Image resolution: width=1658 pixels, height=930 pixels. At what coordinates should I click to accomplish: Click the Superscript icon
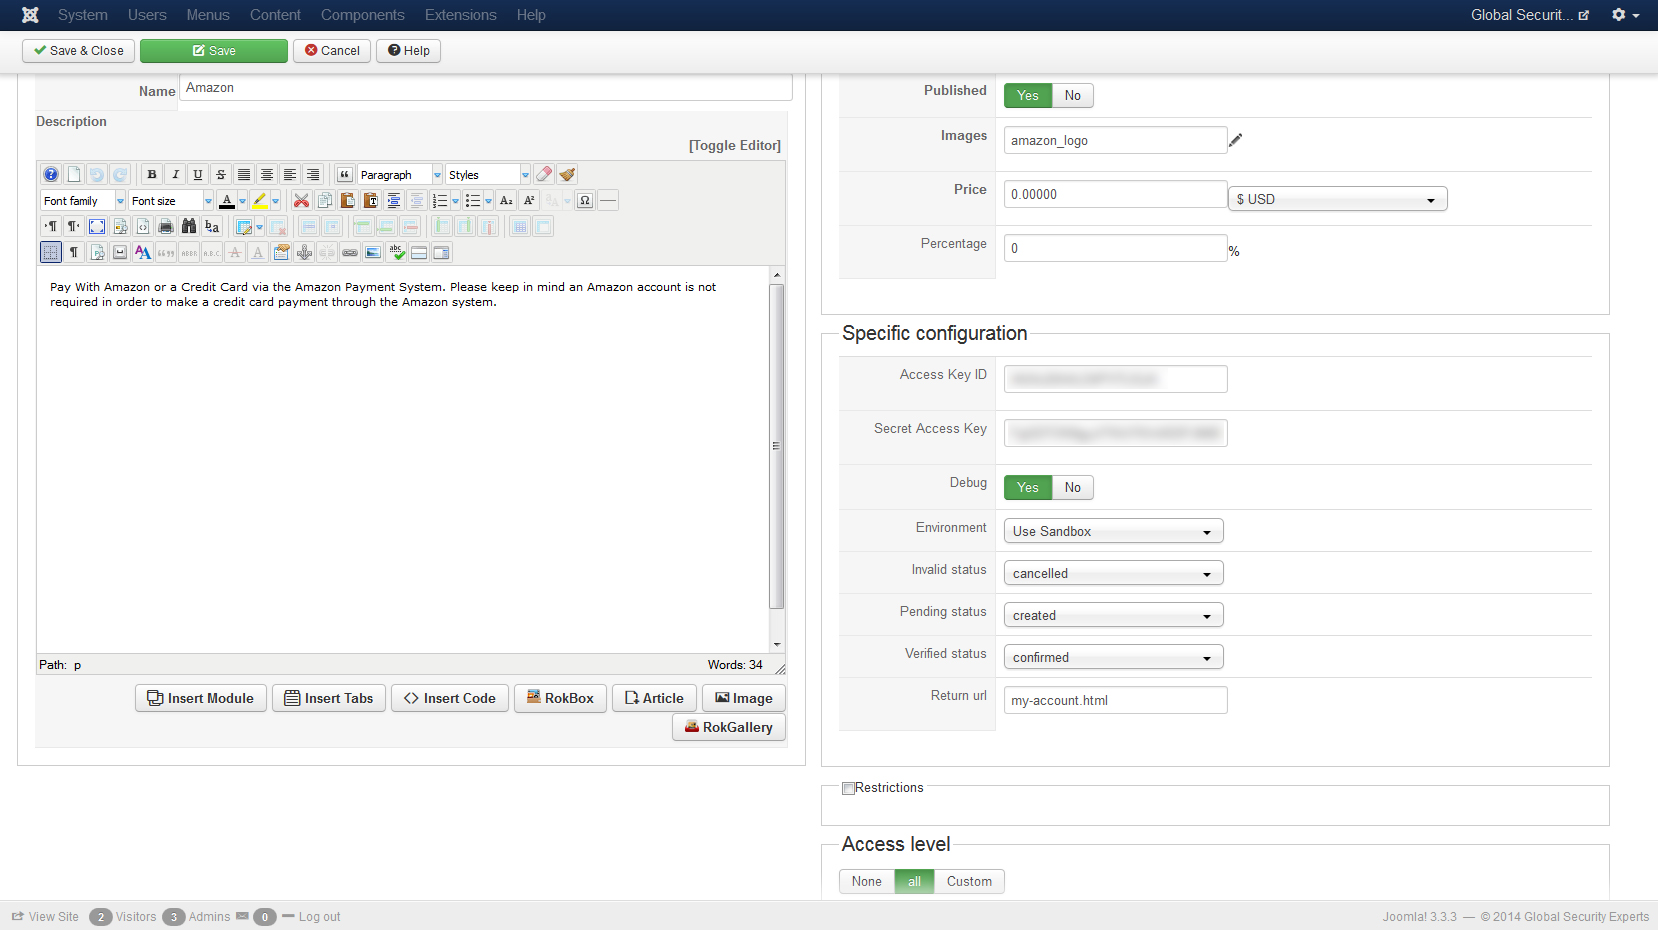(529, 200)
